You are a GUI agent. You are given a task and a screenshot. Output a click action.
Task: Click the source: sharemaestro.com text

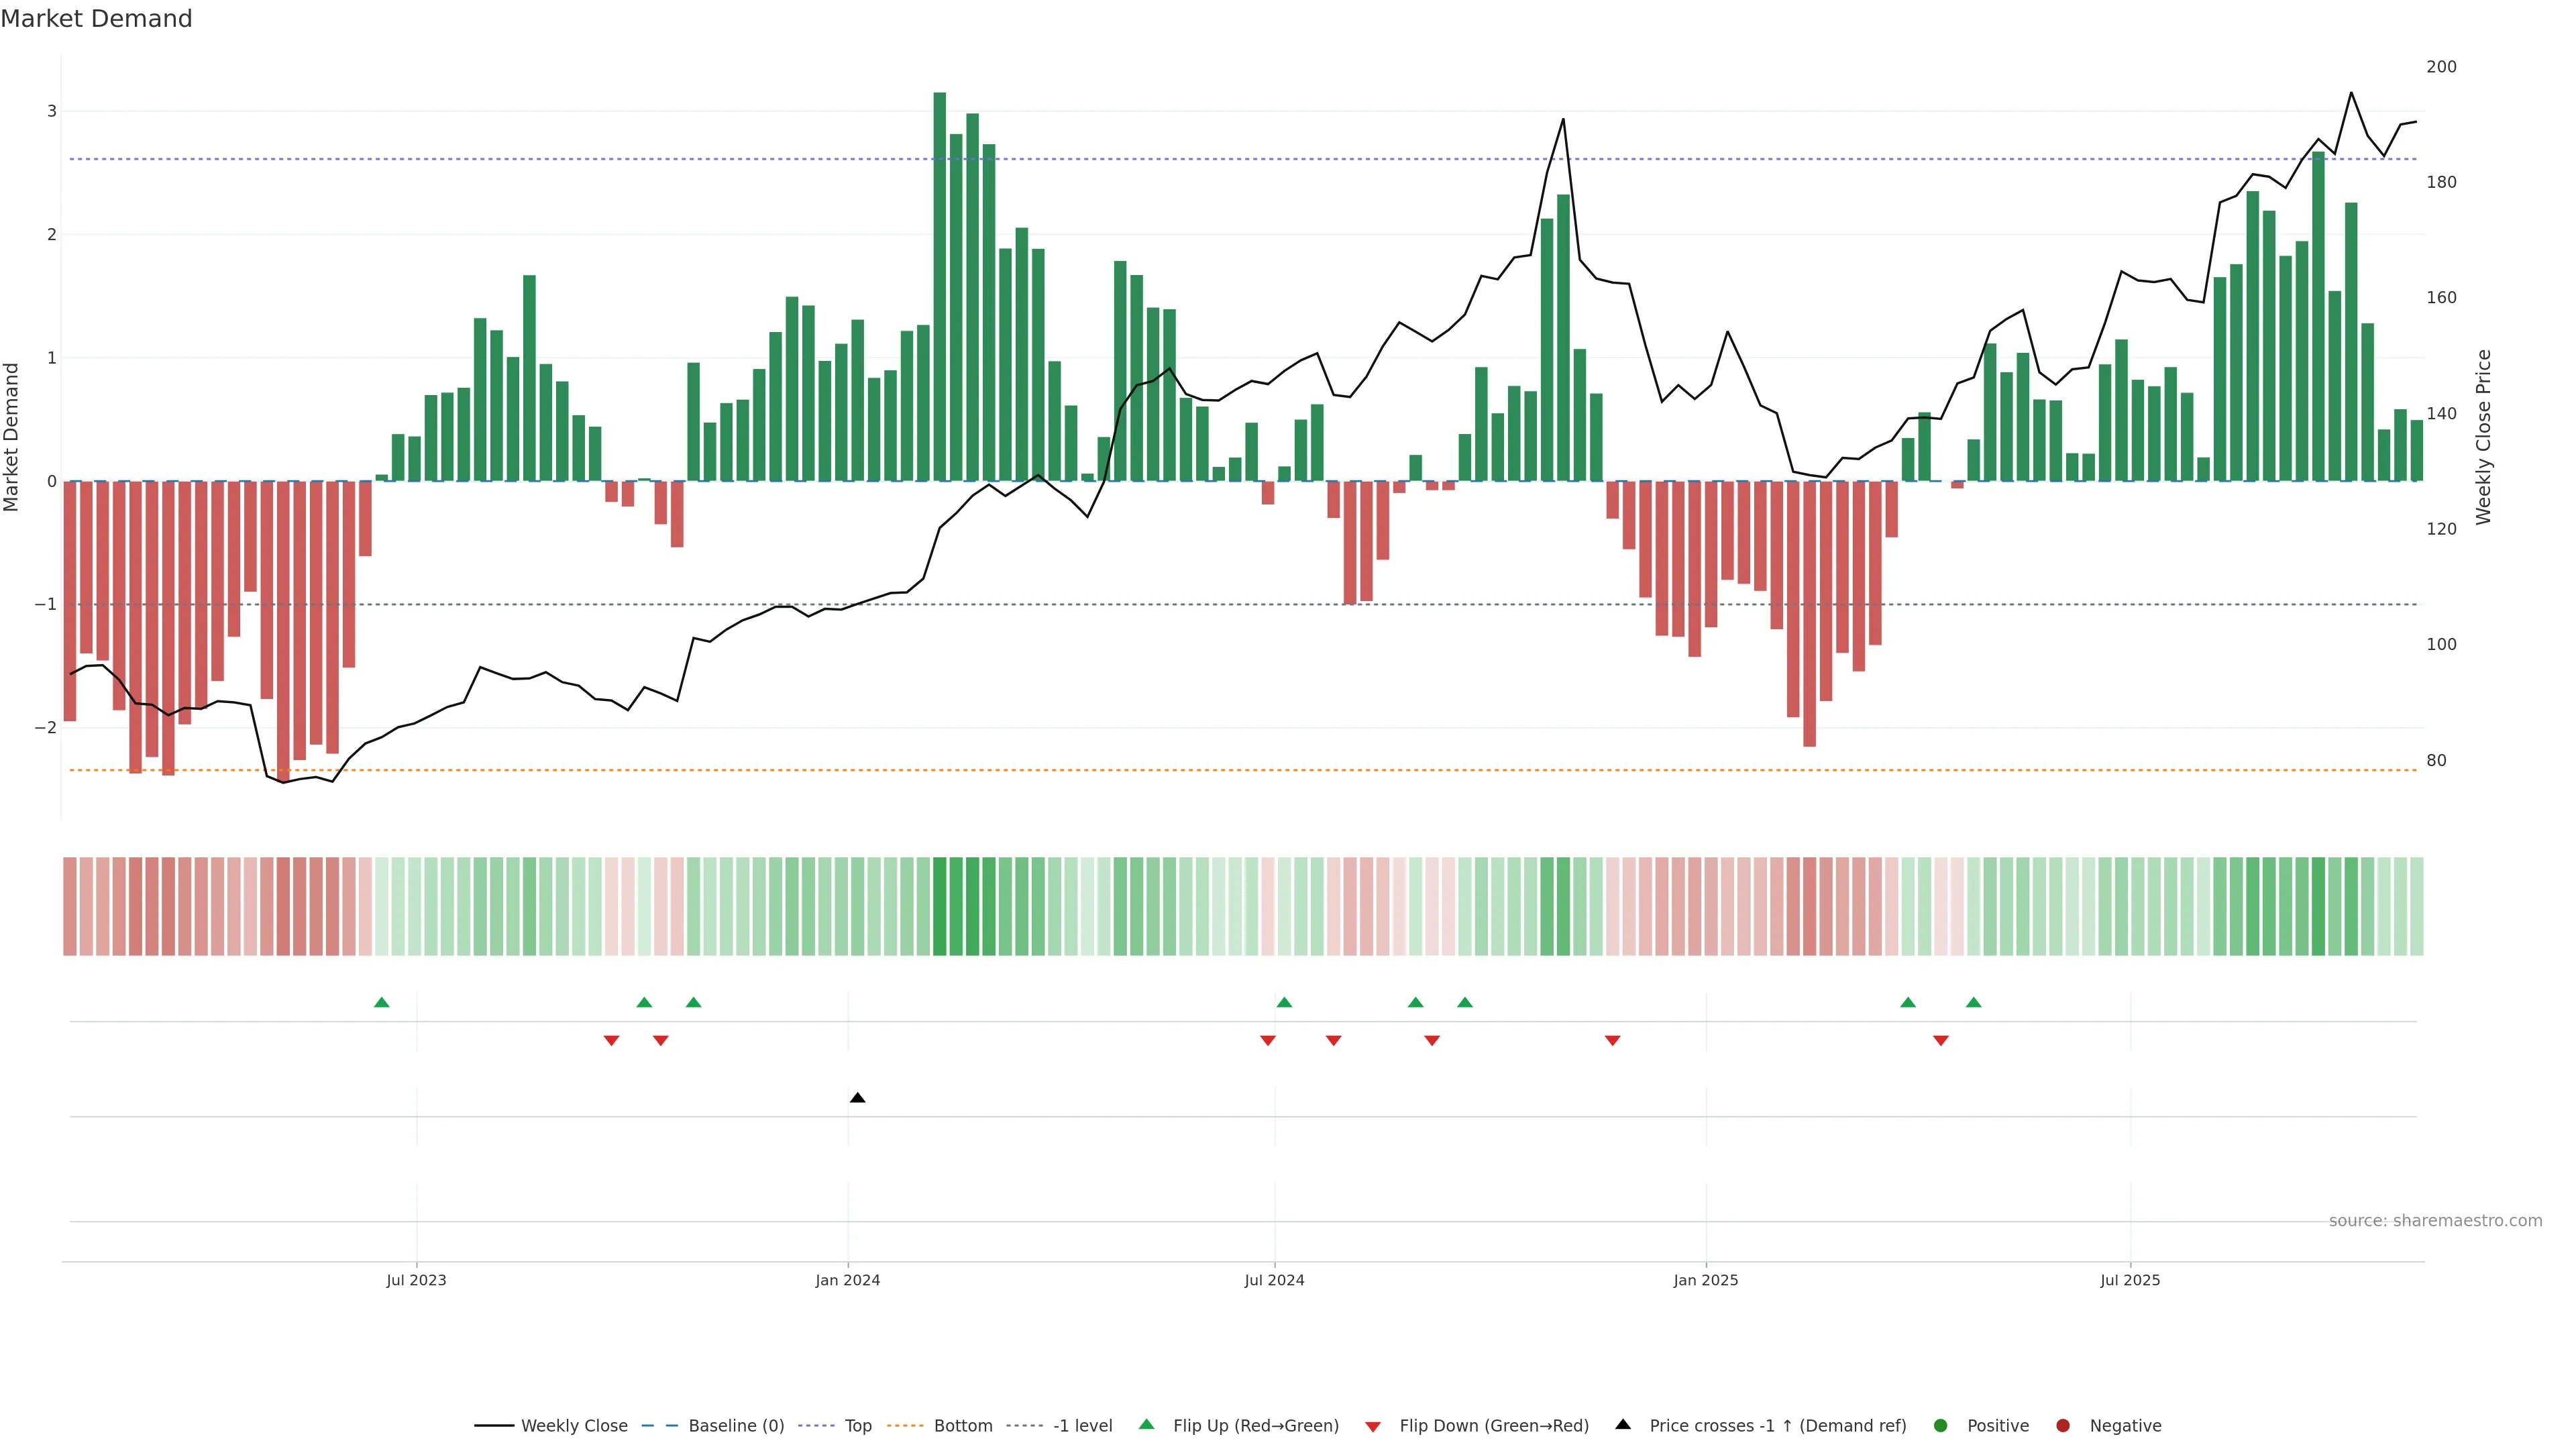2435,1221
